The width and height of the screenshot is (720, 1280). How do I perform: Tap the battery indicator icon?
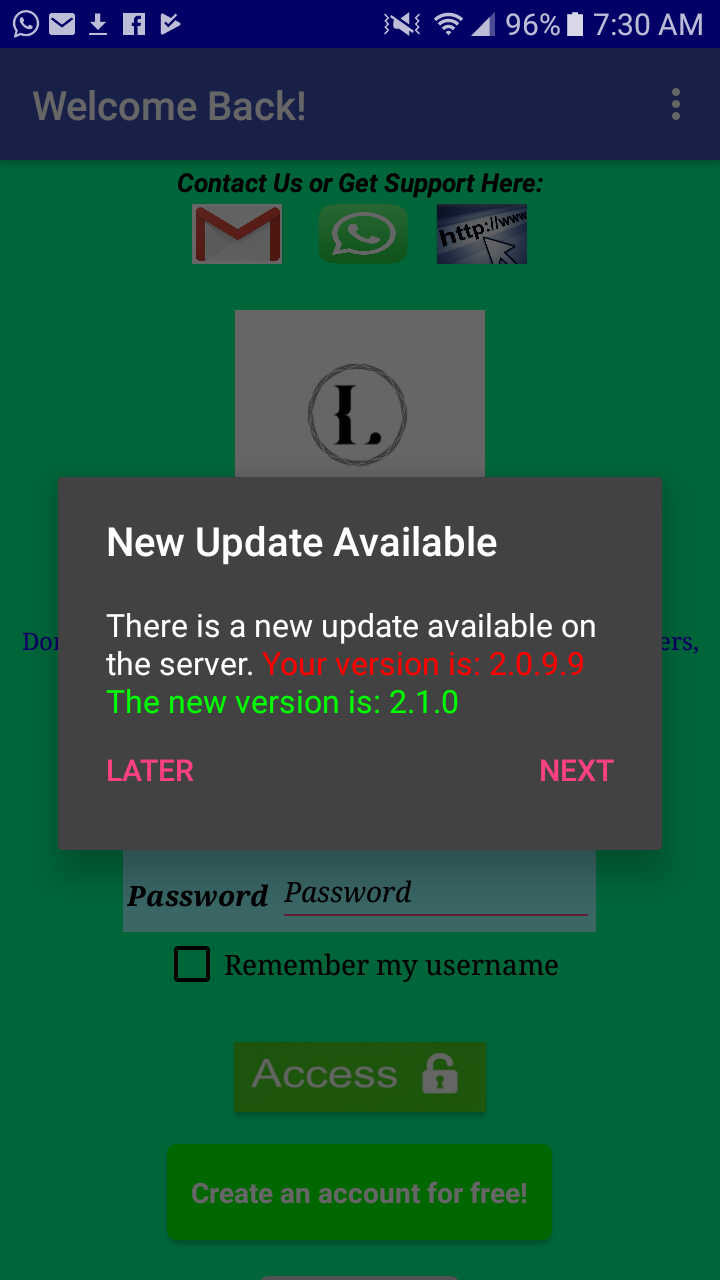(x=574, y=24)
